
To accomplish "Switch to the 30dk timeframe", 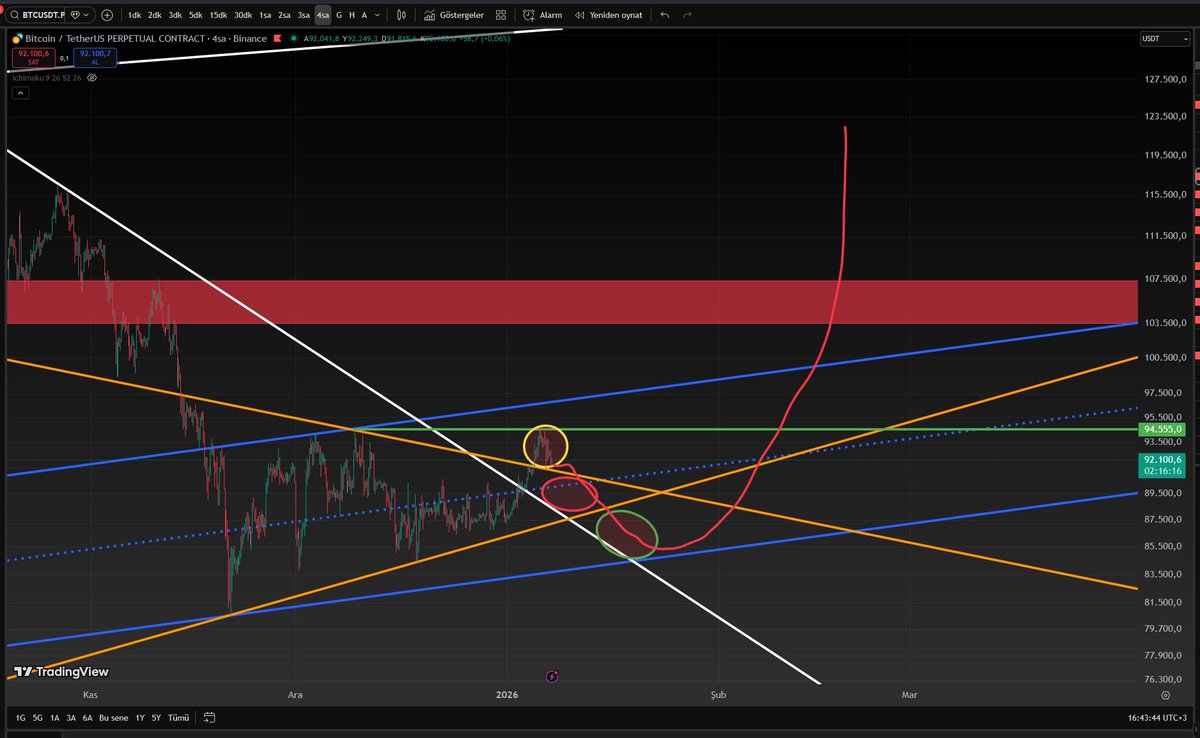I will coord(243,15).
